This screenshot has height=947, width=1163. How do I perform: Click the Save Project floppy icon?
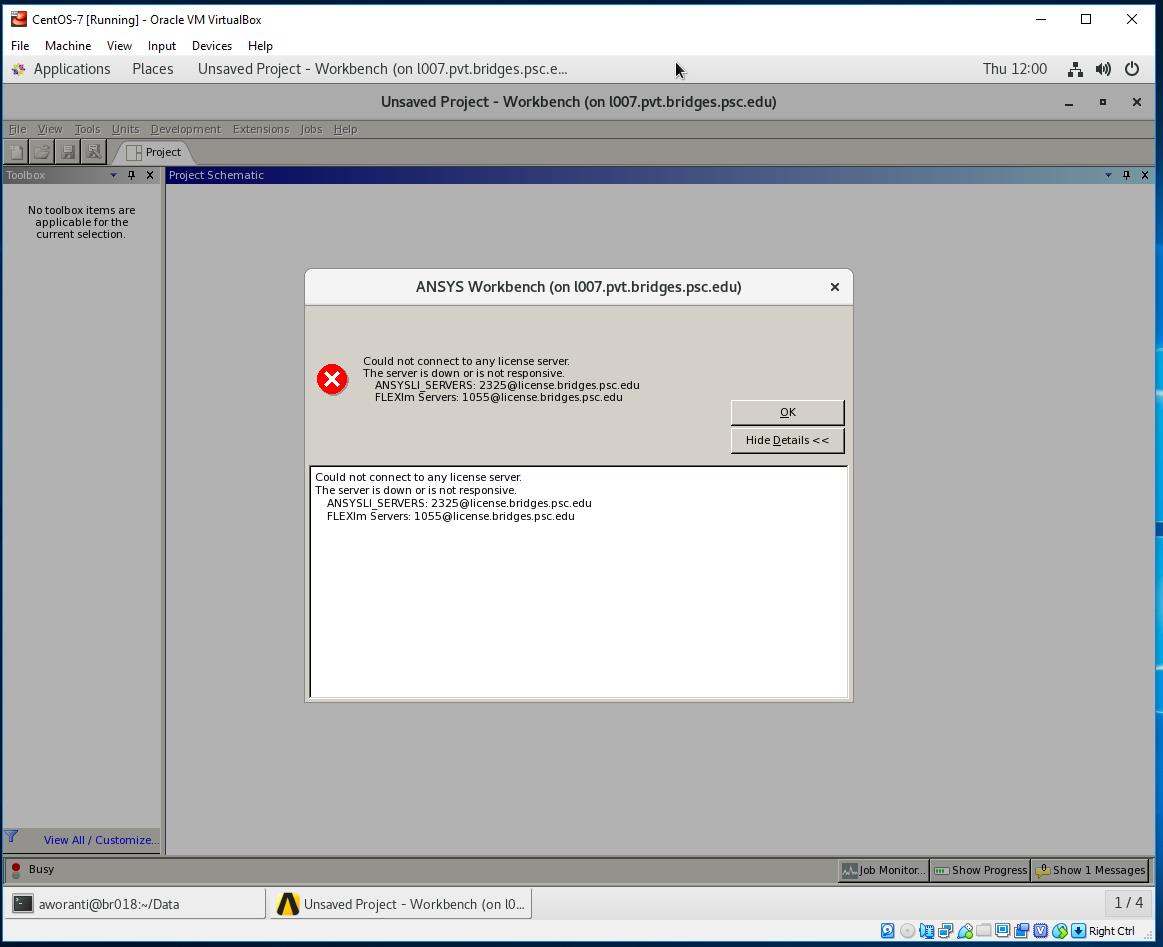point(67,152)
